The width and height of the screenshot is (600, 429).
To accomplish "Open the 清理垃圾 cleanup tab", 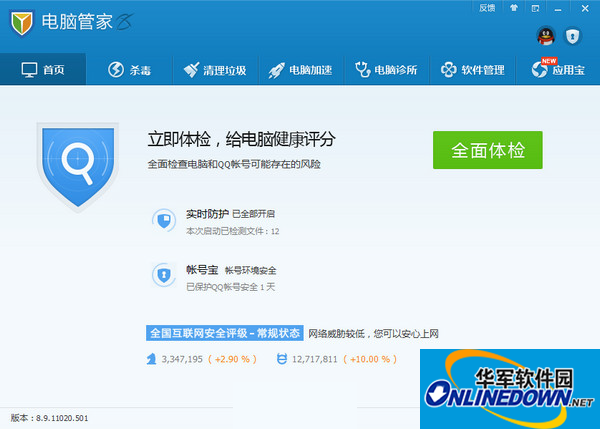I will point(215,70).
